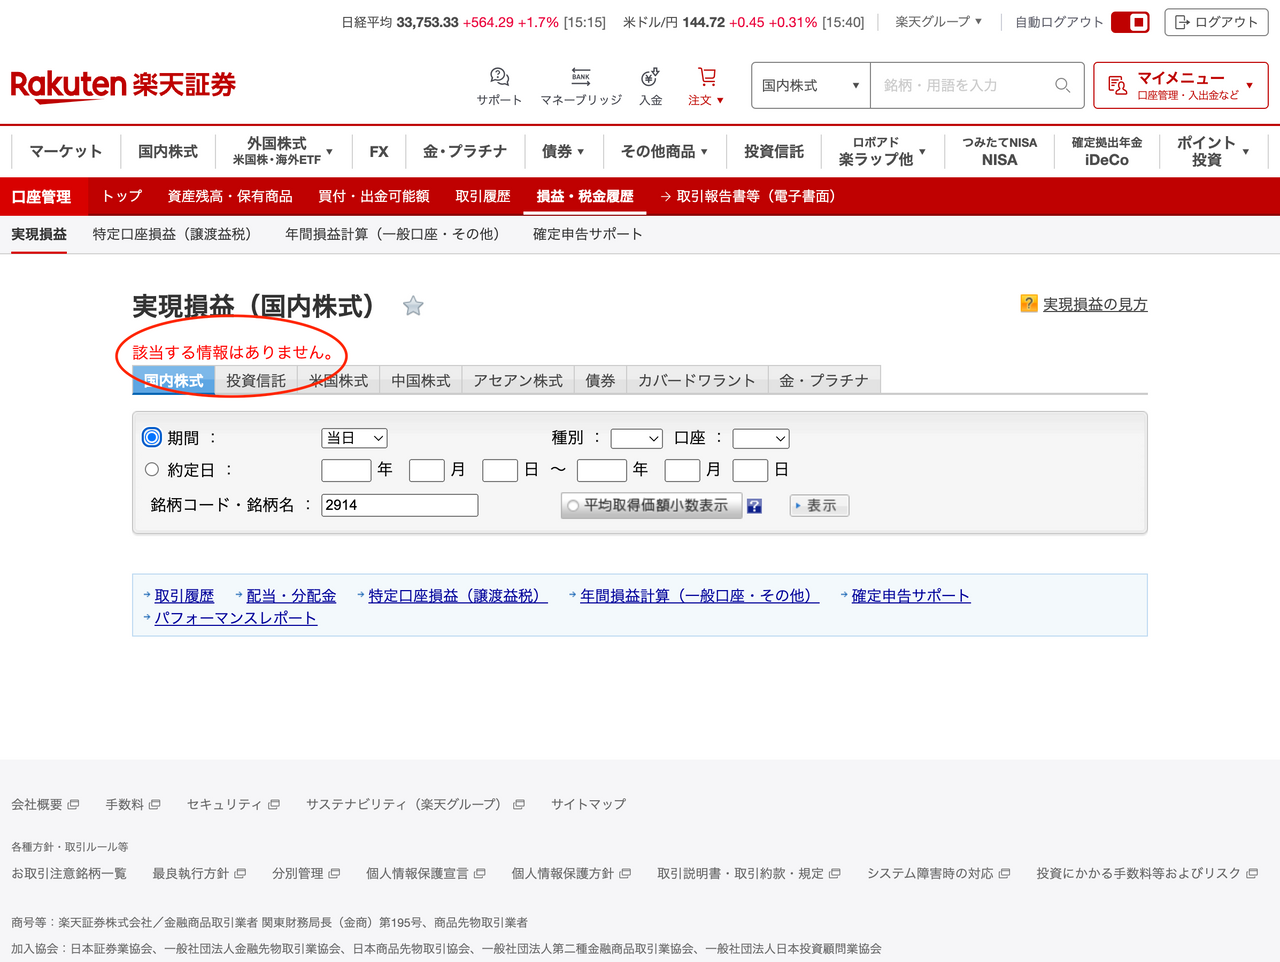Open the 配当・分配金 link
The image size is (1280, 962).
(x=289, y=594)
